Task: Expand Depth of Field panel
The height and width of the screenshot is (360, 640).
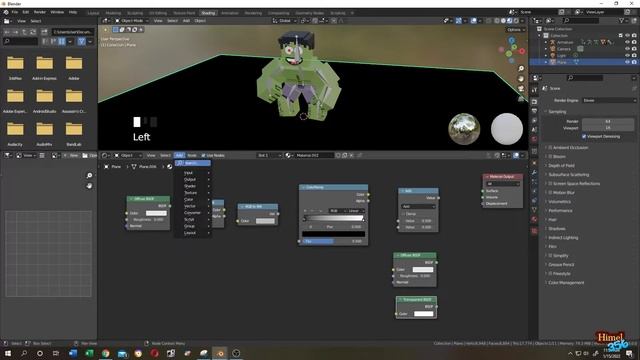Action: (561, 165)
